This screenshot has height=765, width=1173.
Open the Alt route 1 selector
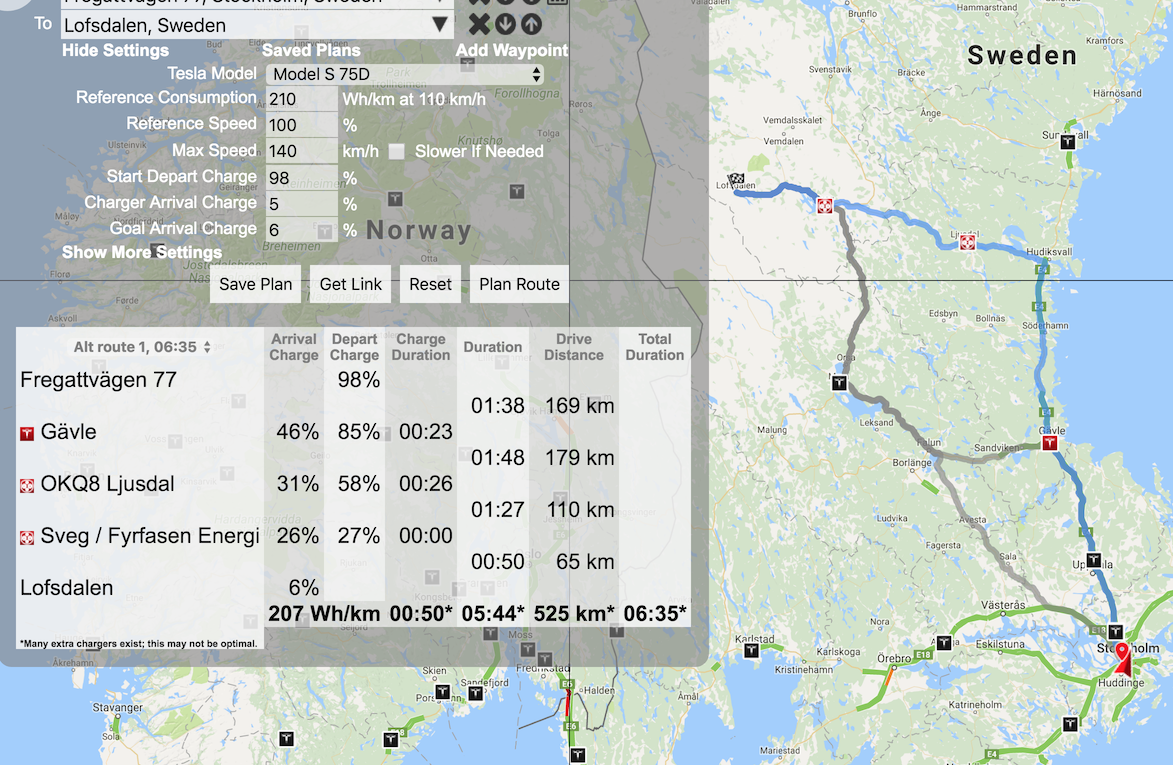point(142,347)
